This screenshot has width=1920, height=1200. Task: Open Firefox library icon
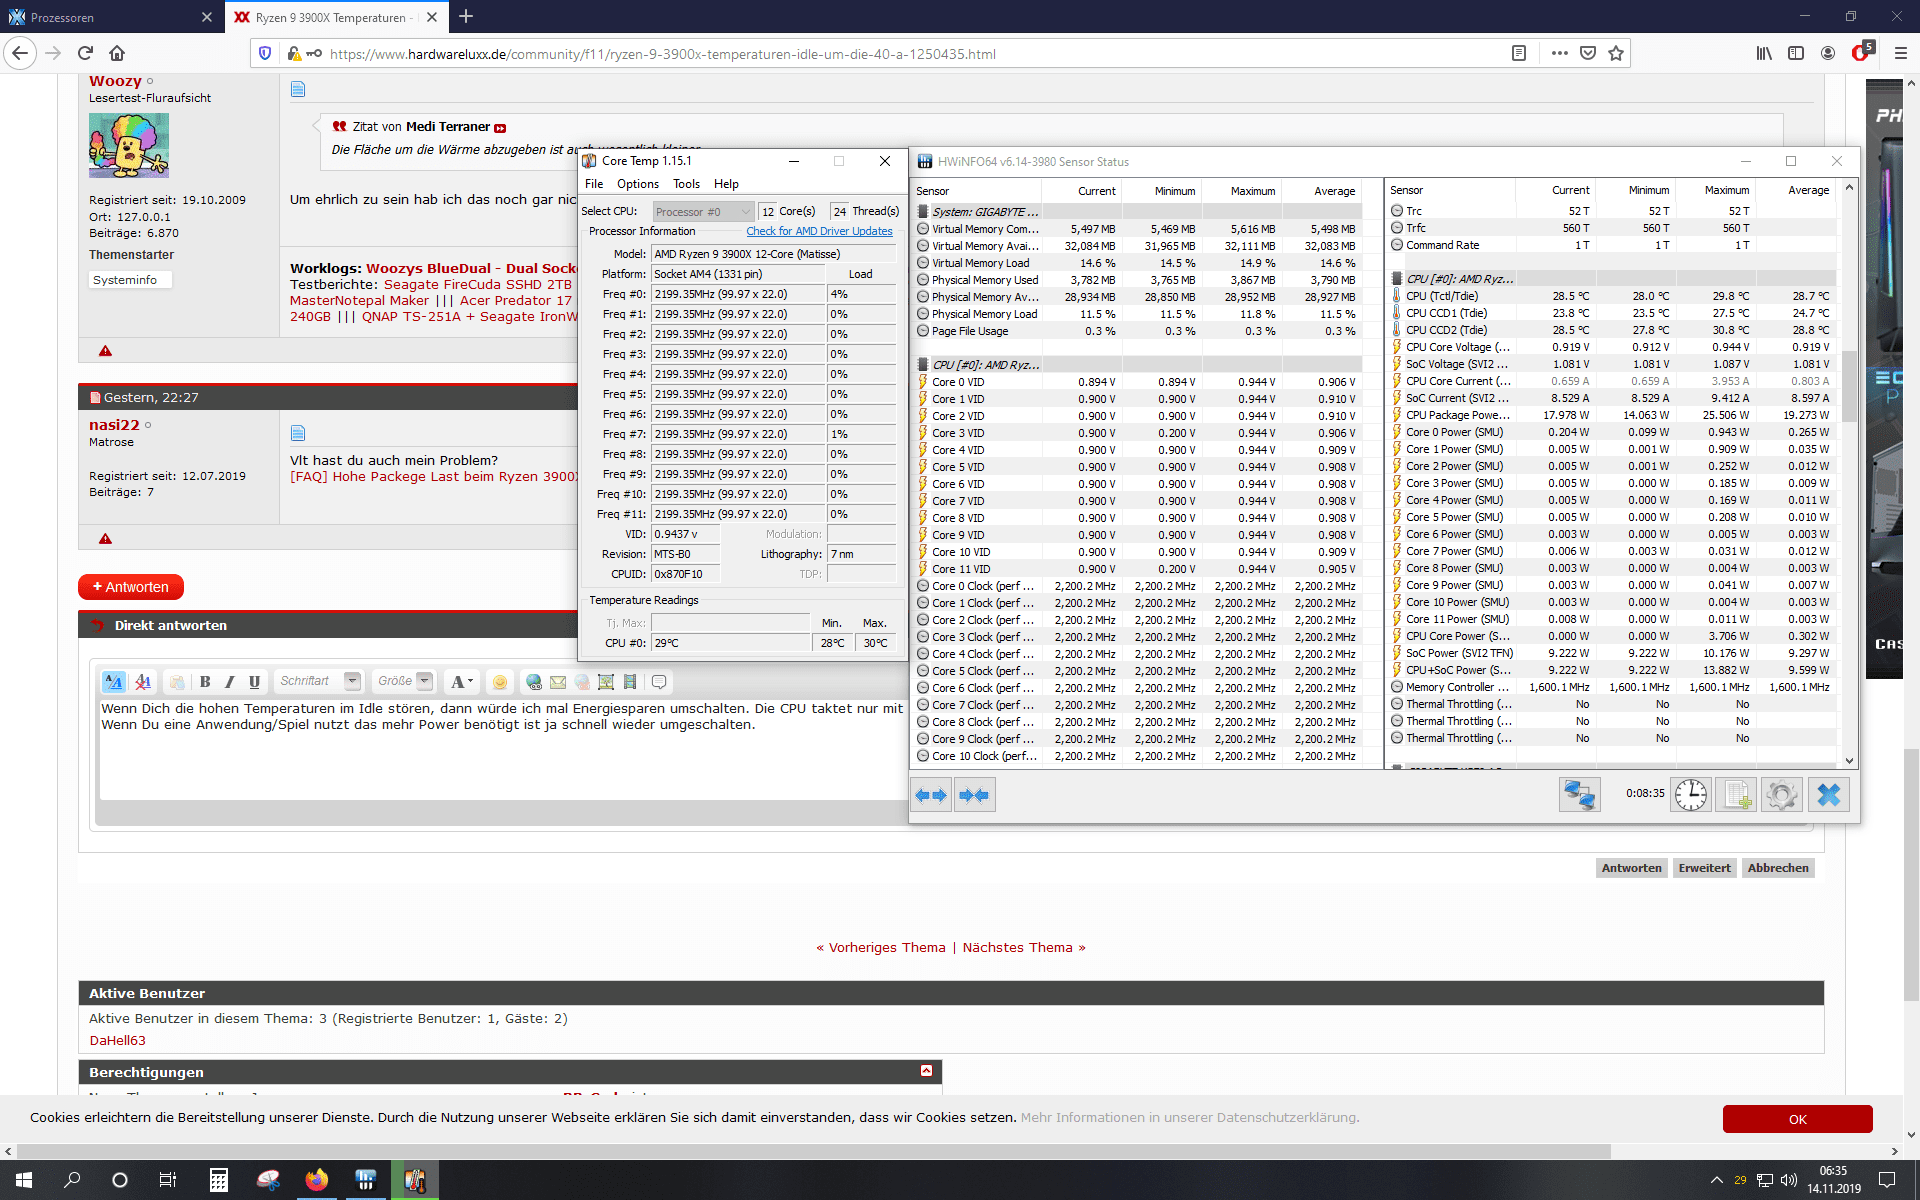1764,53
